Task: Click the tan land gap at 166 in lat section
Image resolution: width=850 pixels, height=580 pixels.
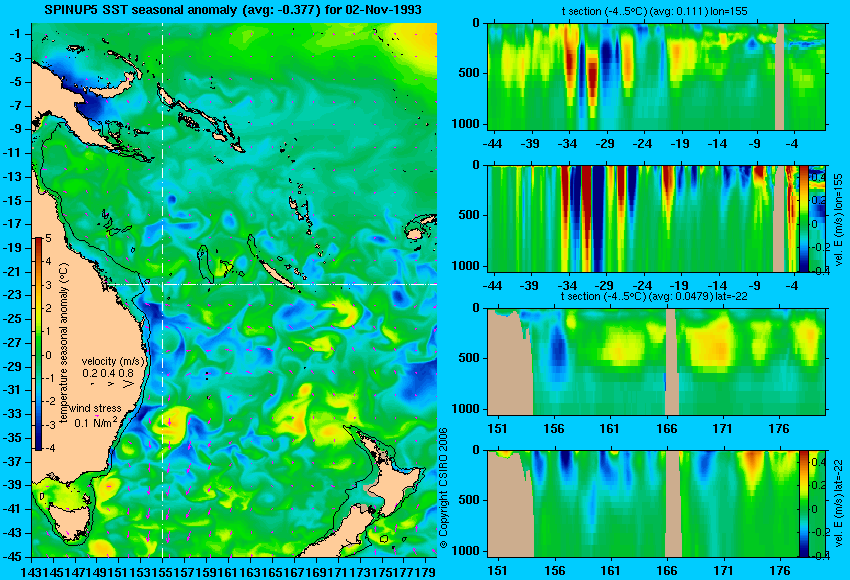Action: 672,362
